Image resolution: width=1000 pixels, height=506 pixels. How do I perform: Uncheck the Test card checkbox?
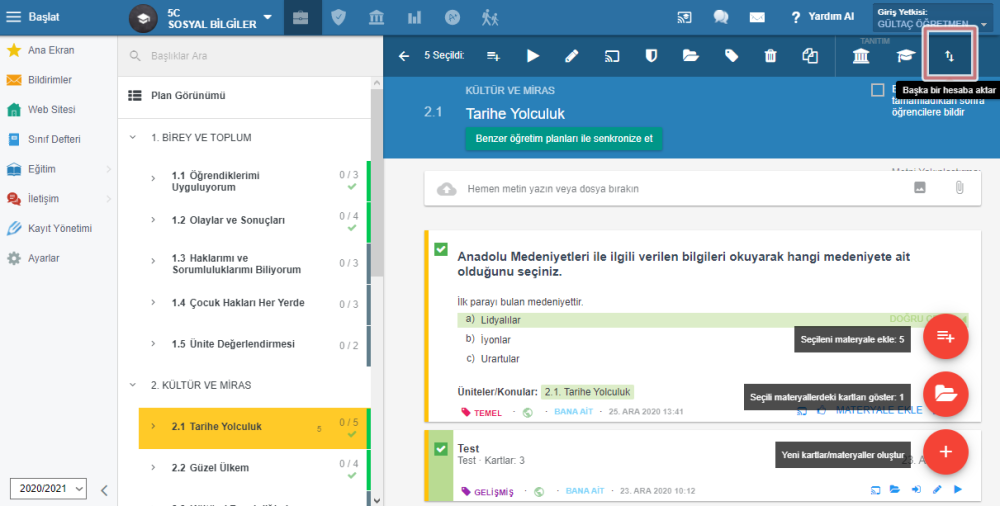(441, 449)
